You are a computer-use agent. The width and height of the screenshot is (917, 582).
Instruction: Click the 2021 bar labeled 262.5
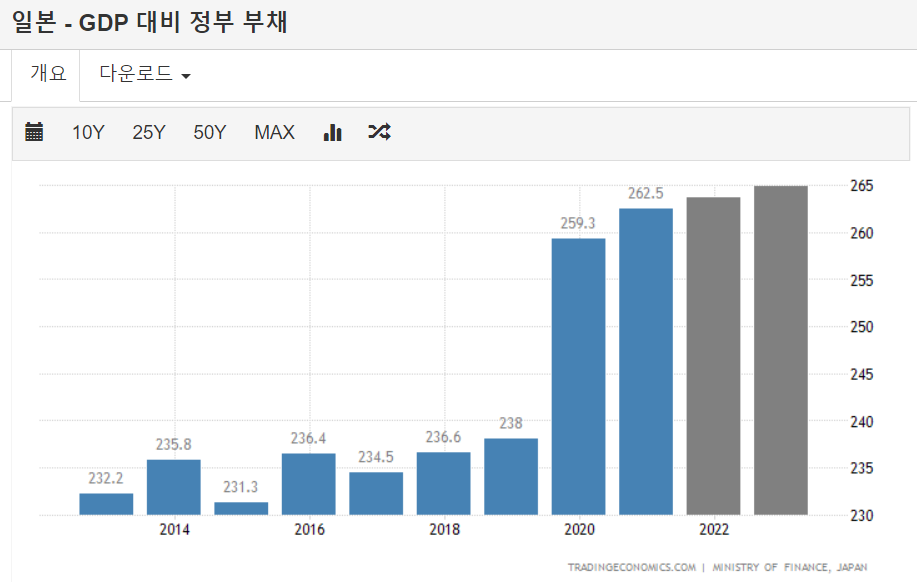[x=646, y=362]
